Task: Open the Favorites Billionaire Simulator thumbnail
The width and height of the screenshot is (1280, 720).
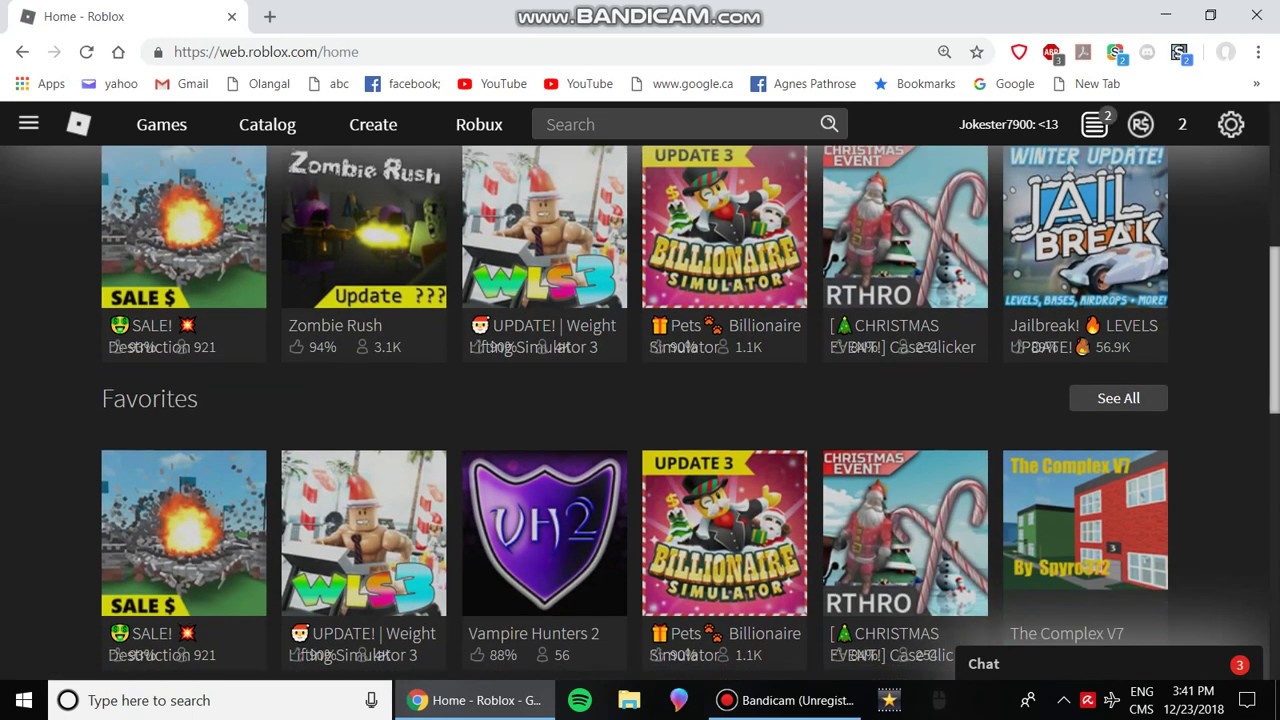Action: [x=724, y=533]
